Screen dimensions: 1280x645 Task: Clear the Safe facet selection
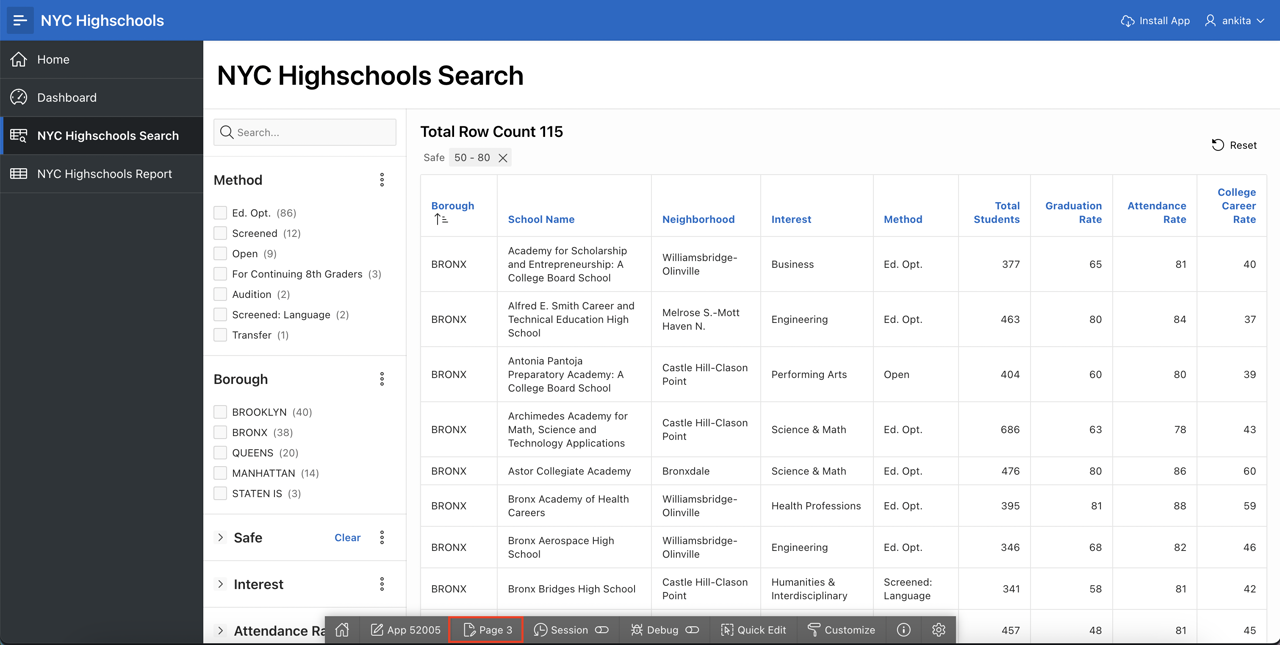[x=347, y=538]
